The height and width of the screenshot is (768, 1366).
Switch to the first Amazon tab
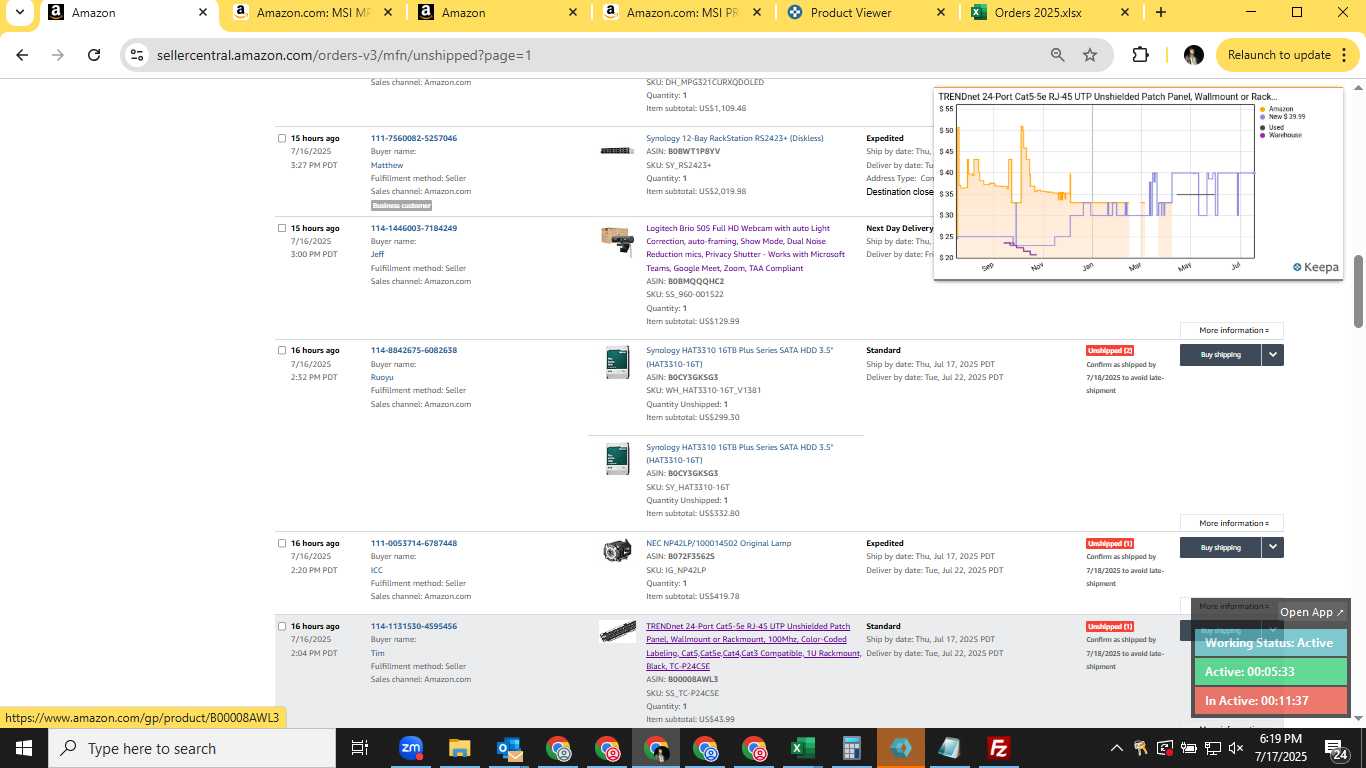[130, 13]
